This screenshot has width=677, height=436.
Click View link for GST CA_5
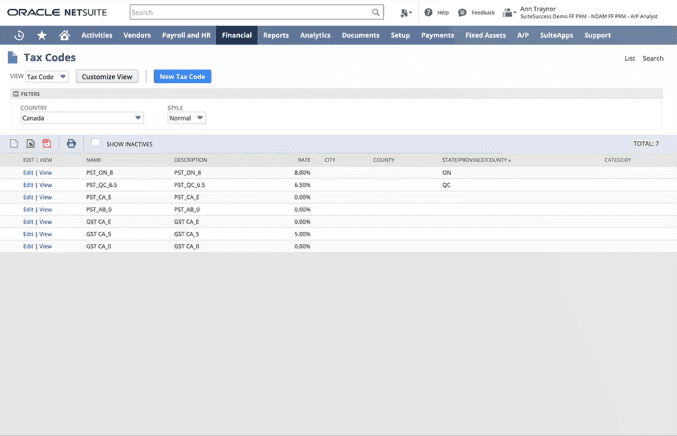(x=46, y=234)
